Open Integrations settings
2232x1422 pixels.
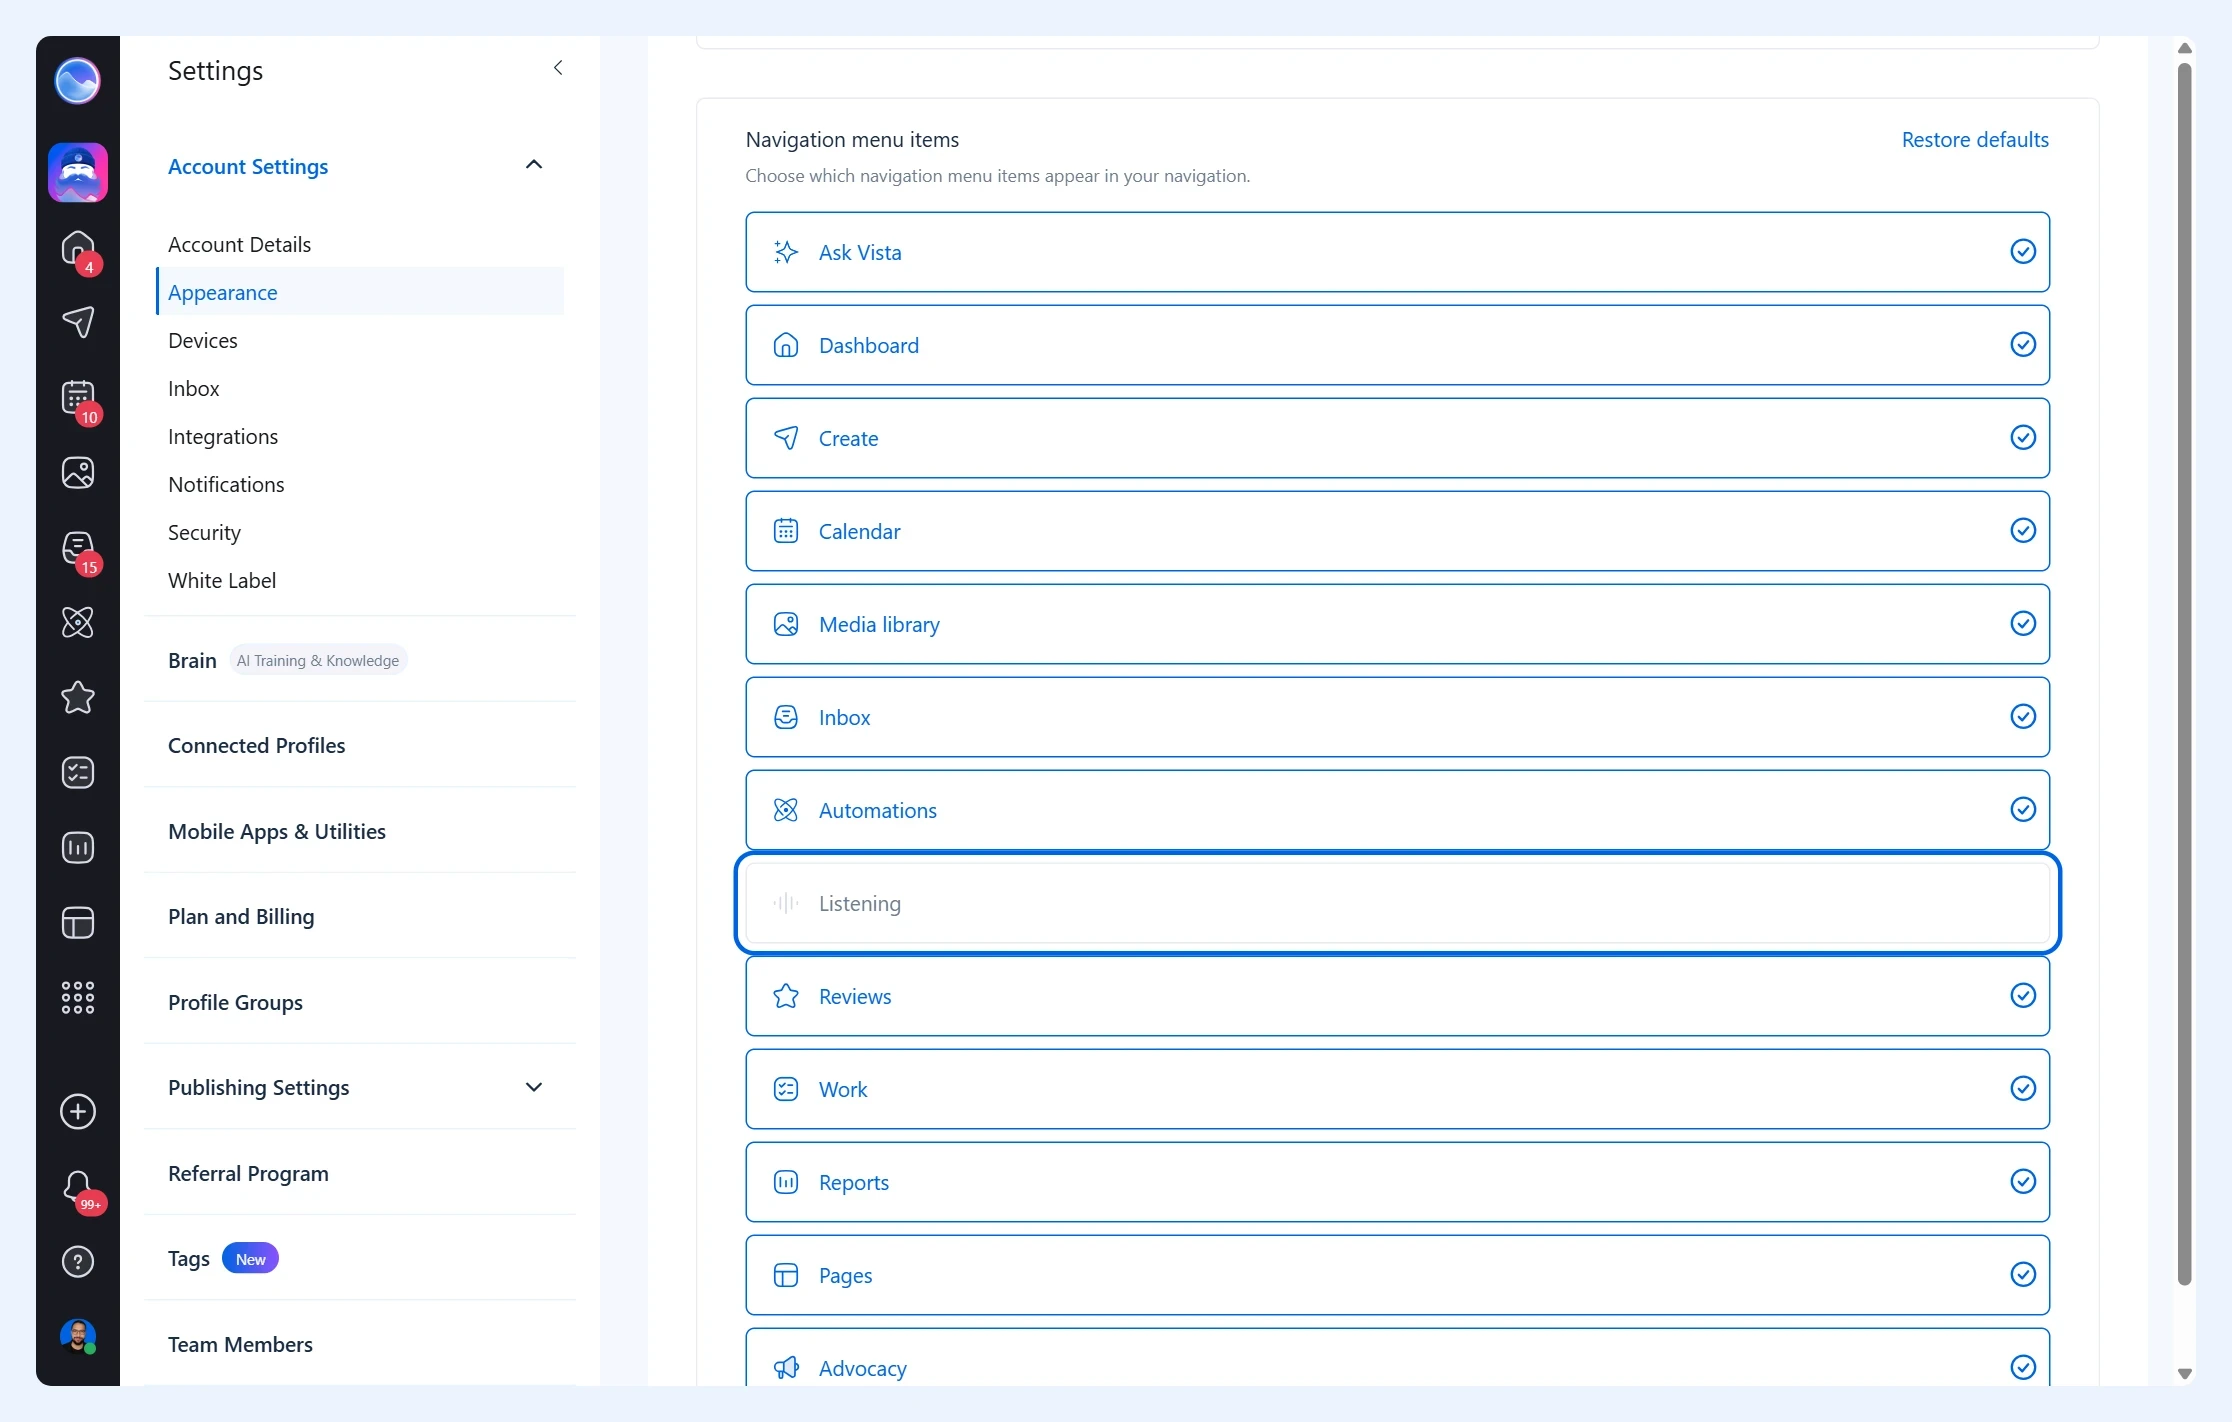pyautogui.click(x=223, y=436)
